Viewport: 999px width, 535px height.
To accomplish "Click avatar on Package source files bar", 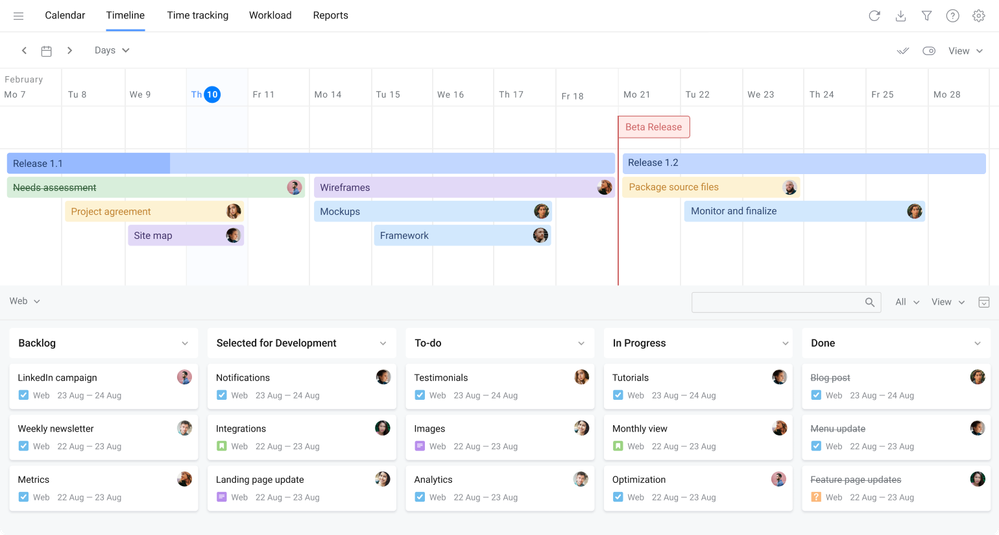I will pos(789,187).
